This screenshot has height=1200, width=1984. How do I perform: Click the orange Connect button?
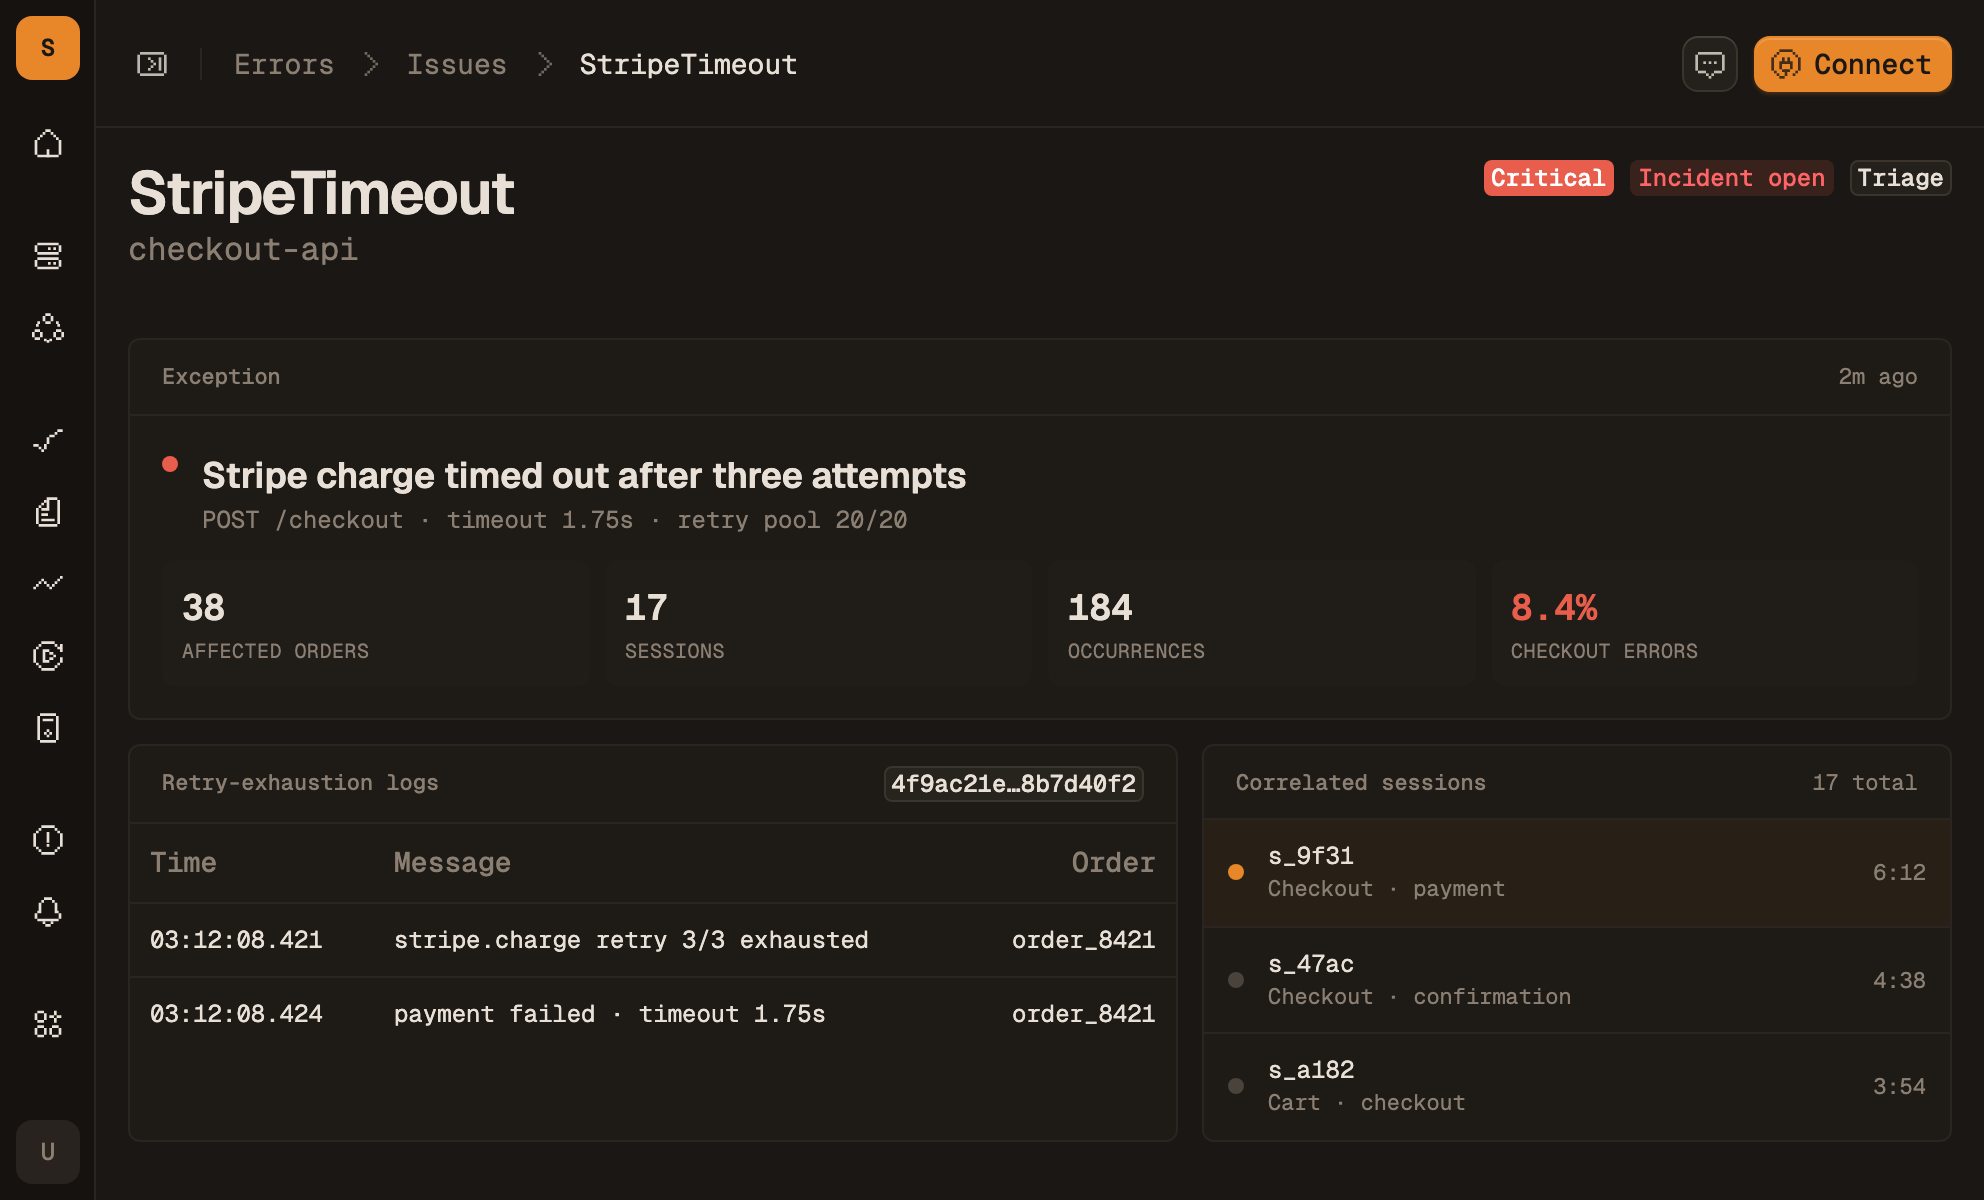pos(1852,64)
